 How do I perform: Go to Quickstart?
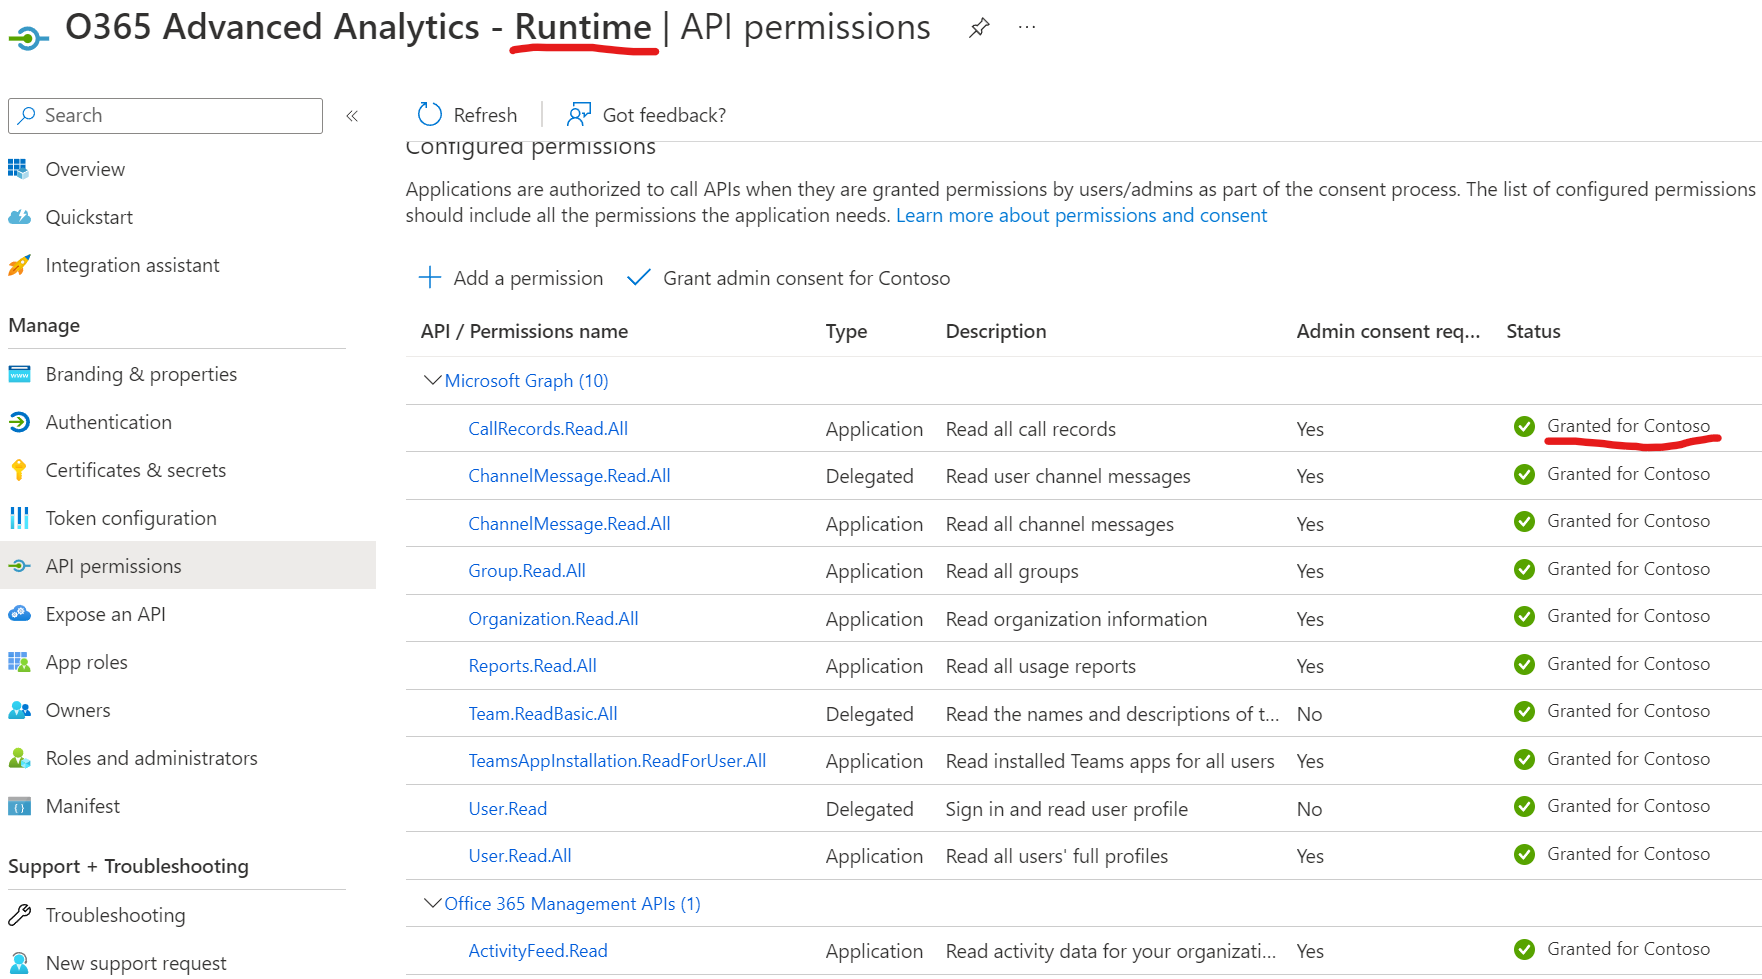89,217
